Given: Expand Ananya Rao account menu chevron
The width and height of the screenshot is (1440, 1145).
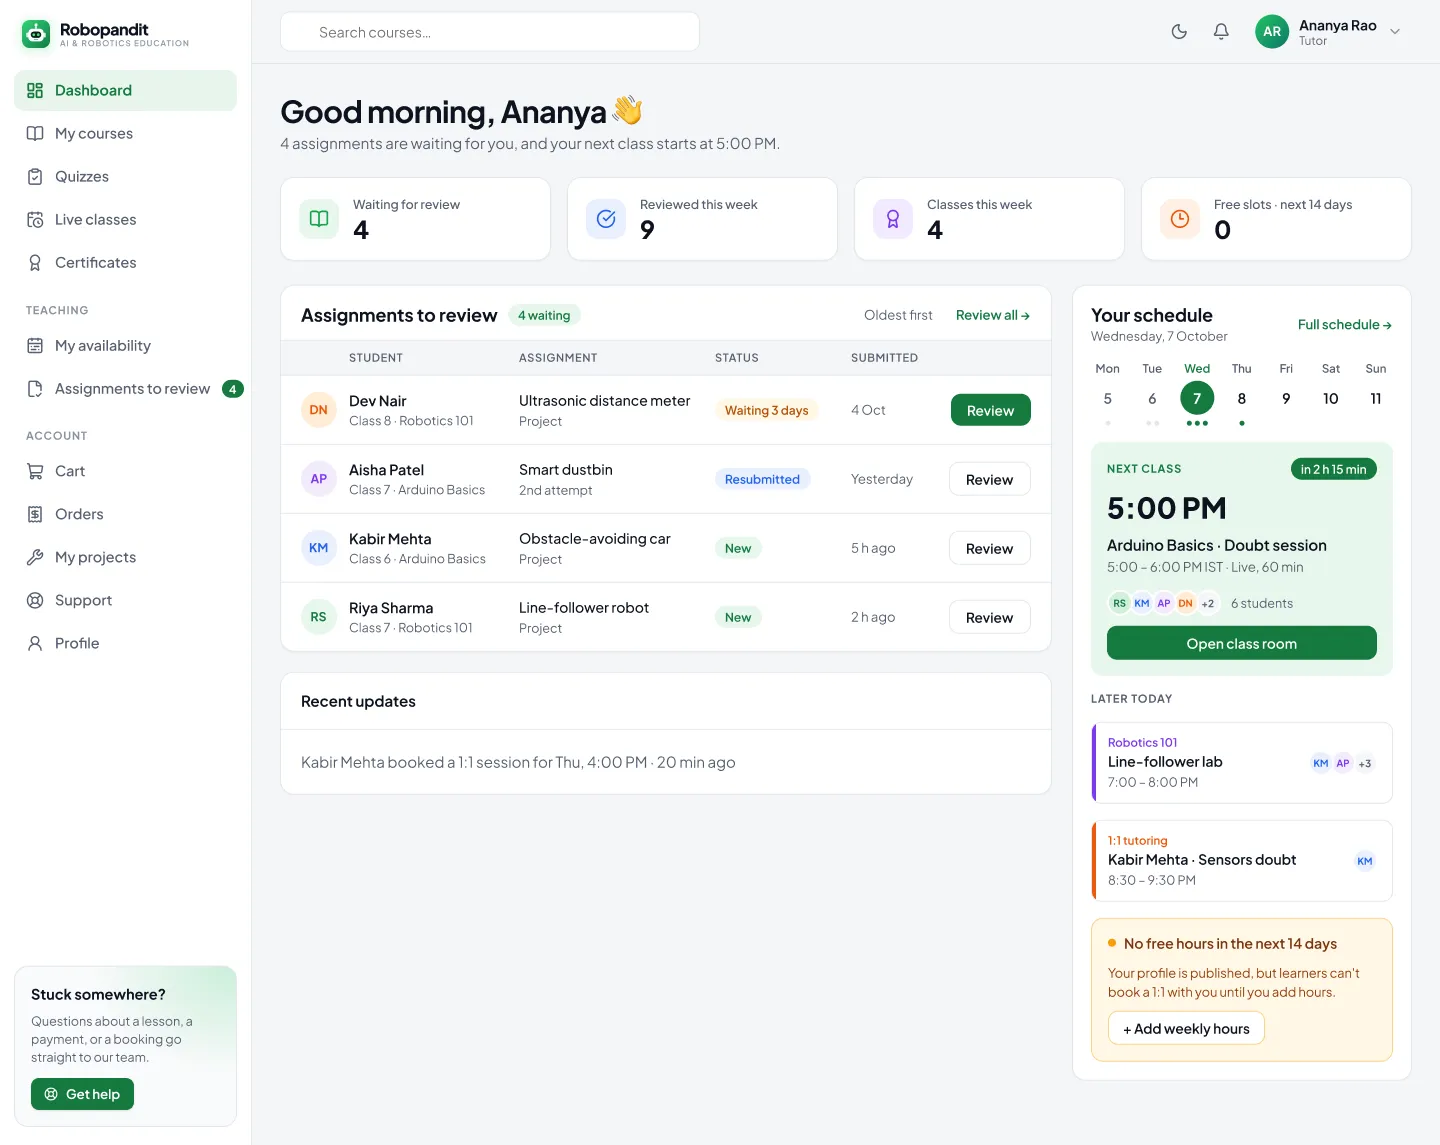Looking at the screenshot, I should (x=1395, y=32).
